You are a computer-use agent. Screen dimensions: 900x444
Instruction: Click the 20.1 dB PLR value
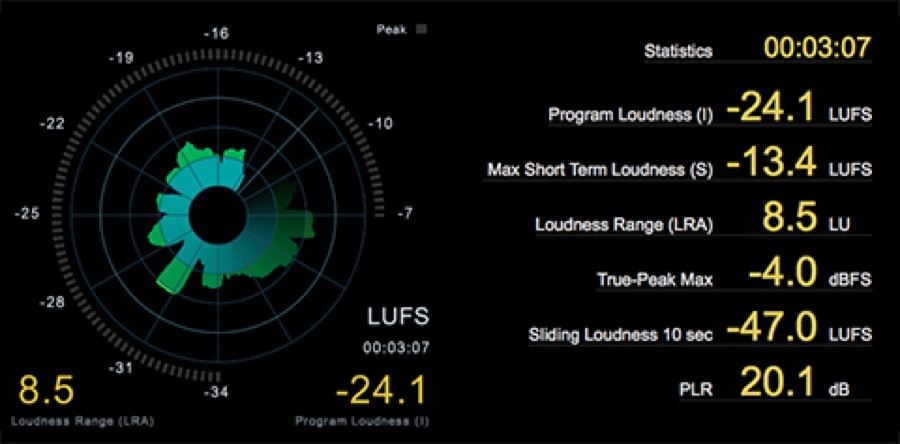click(x=778, y=381)
